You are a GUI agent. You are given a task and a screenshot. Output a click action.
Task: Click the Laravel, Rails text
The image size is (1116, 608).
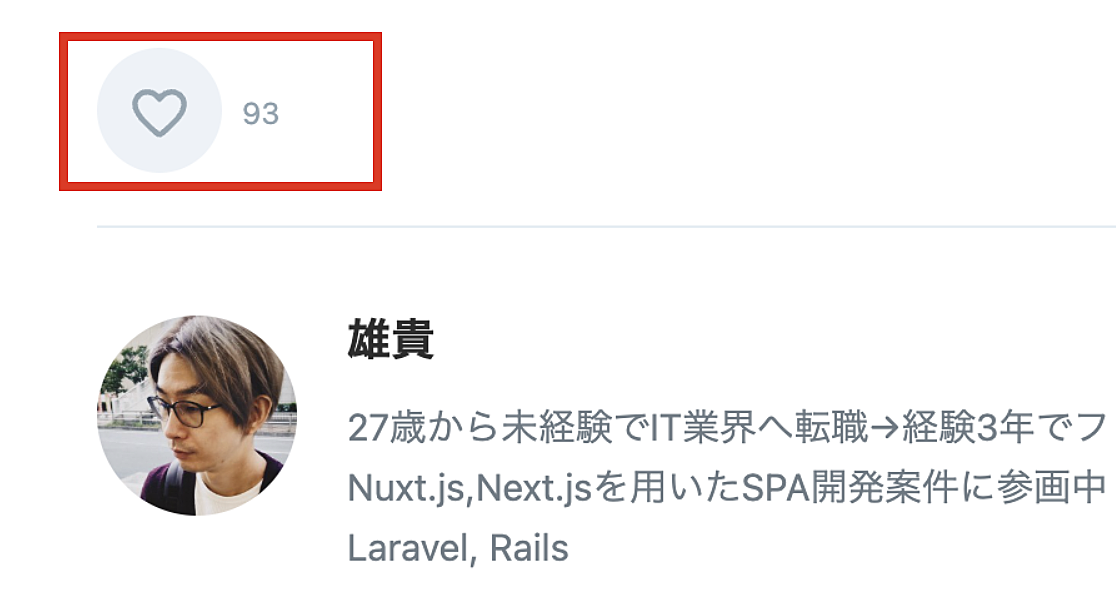click(x=458, y=549)
